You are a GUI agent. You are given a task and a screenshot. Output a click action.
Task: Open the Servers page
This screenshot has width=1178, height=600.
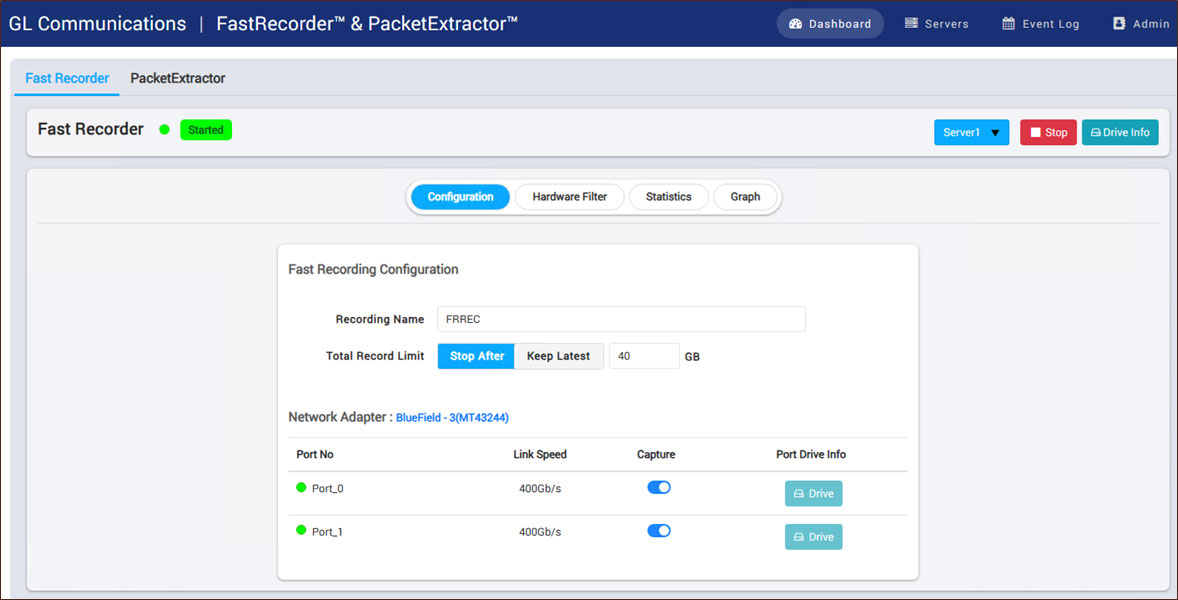[936, 24]
